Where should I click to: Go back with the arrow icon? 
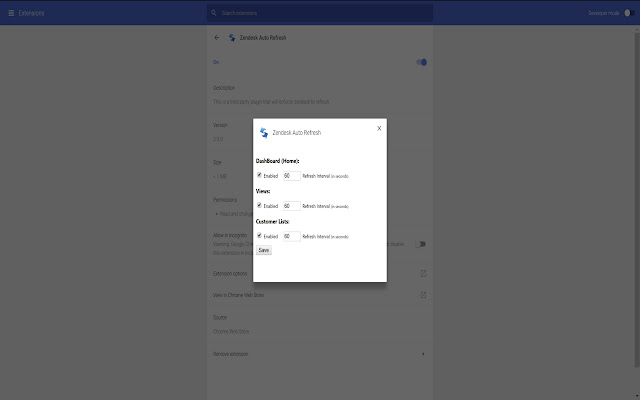217,38
